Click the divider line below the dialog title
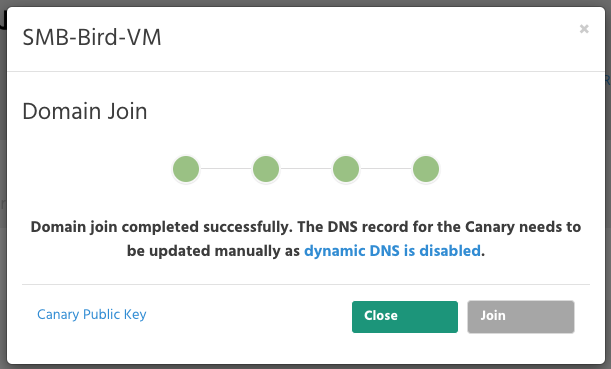611x369 pixels. (x=306, y=71)
